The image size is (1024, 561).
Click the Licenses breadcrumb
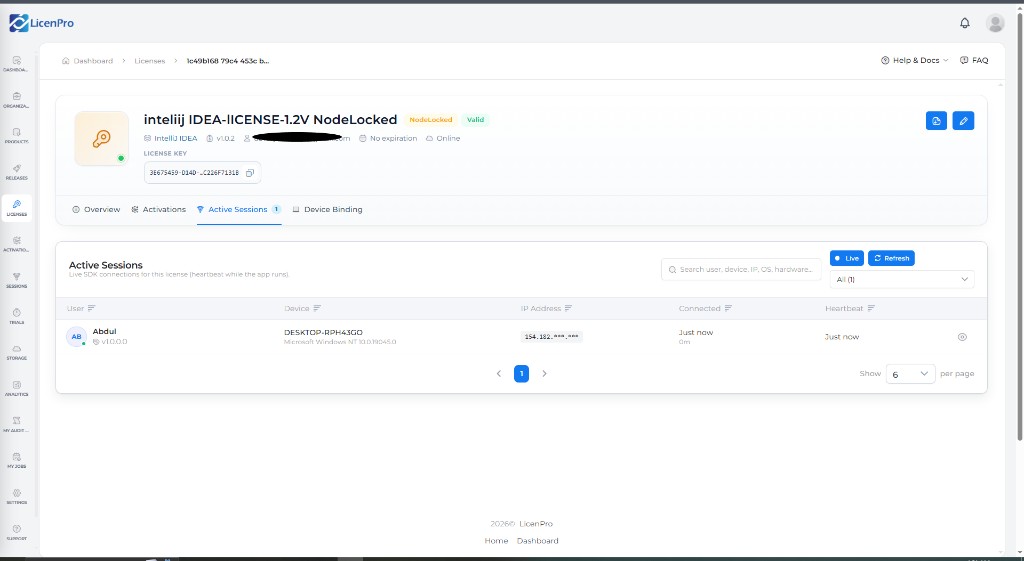(x=150, y=61)
